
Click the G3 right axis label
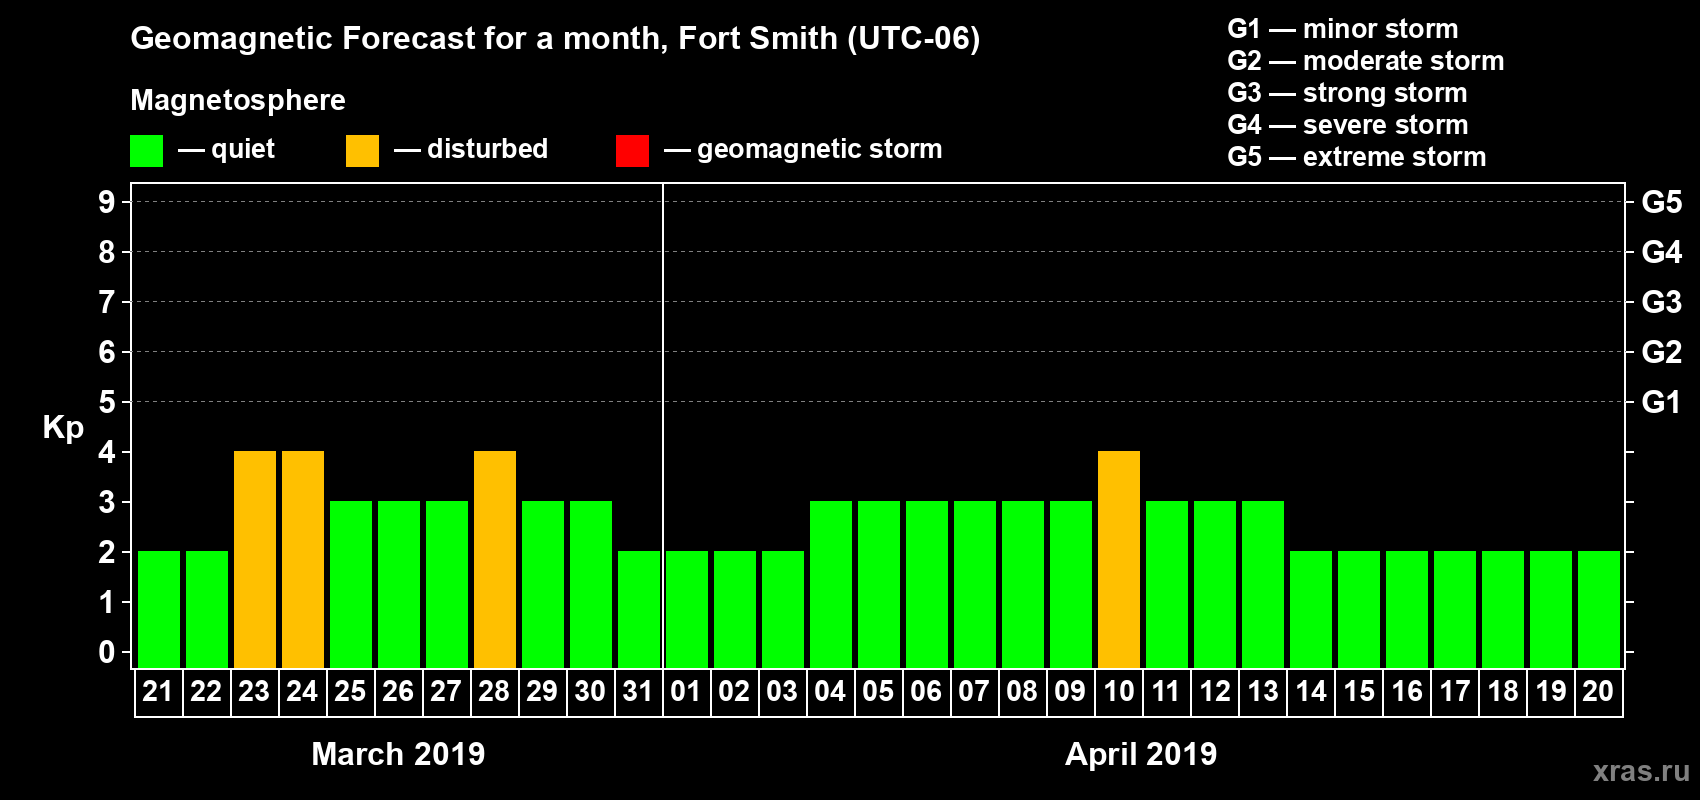point(1662,302)
